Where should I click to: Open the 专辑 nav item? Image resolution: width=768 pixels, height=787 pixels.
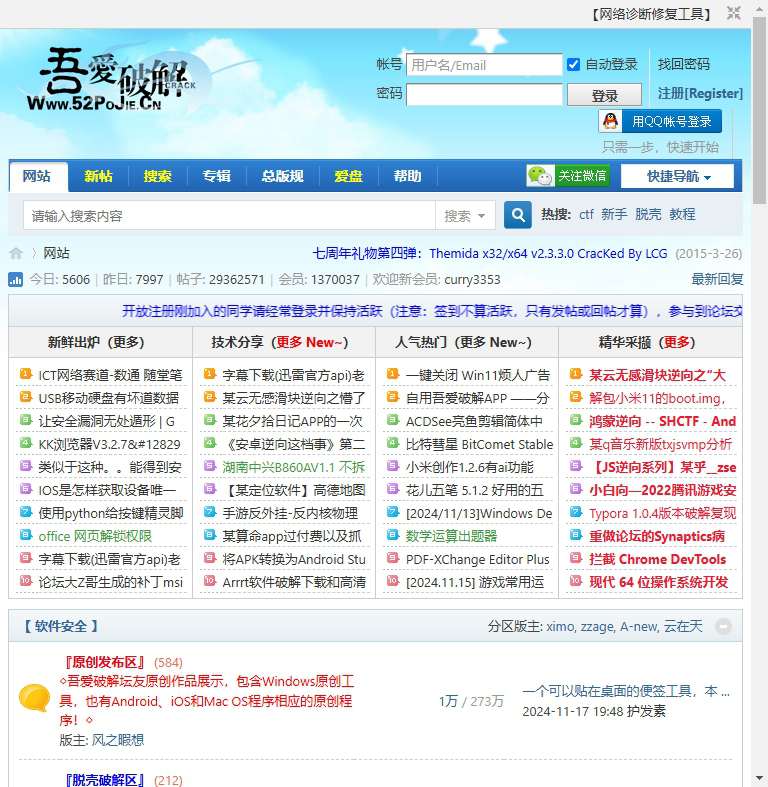coord(216,176)
